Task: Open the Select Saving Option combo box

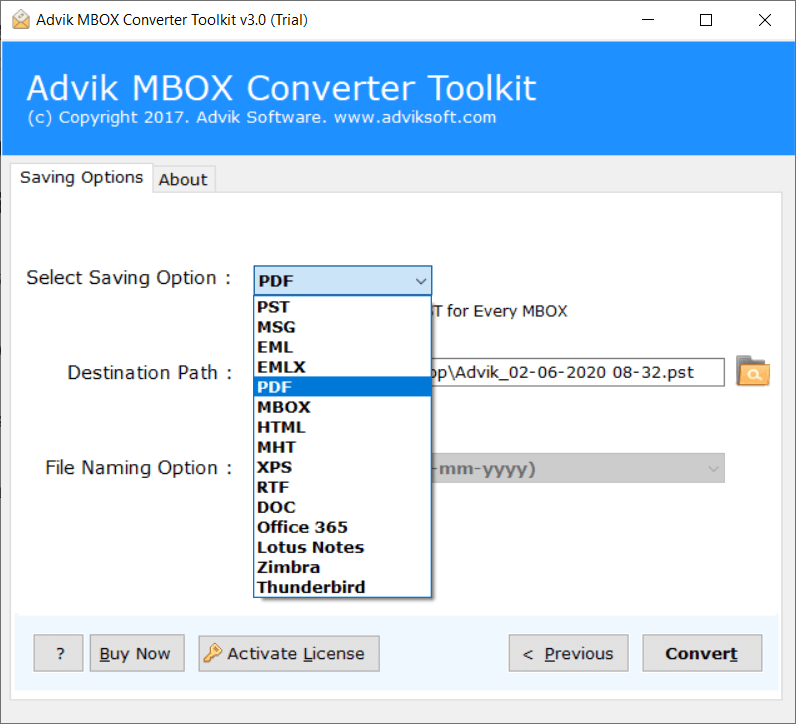Action: pos(343,280)
